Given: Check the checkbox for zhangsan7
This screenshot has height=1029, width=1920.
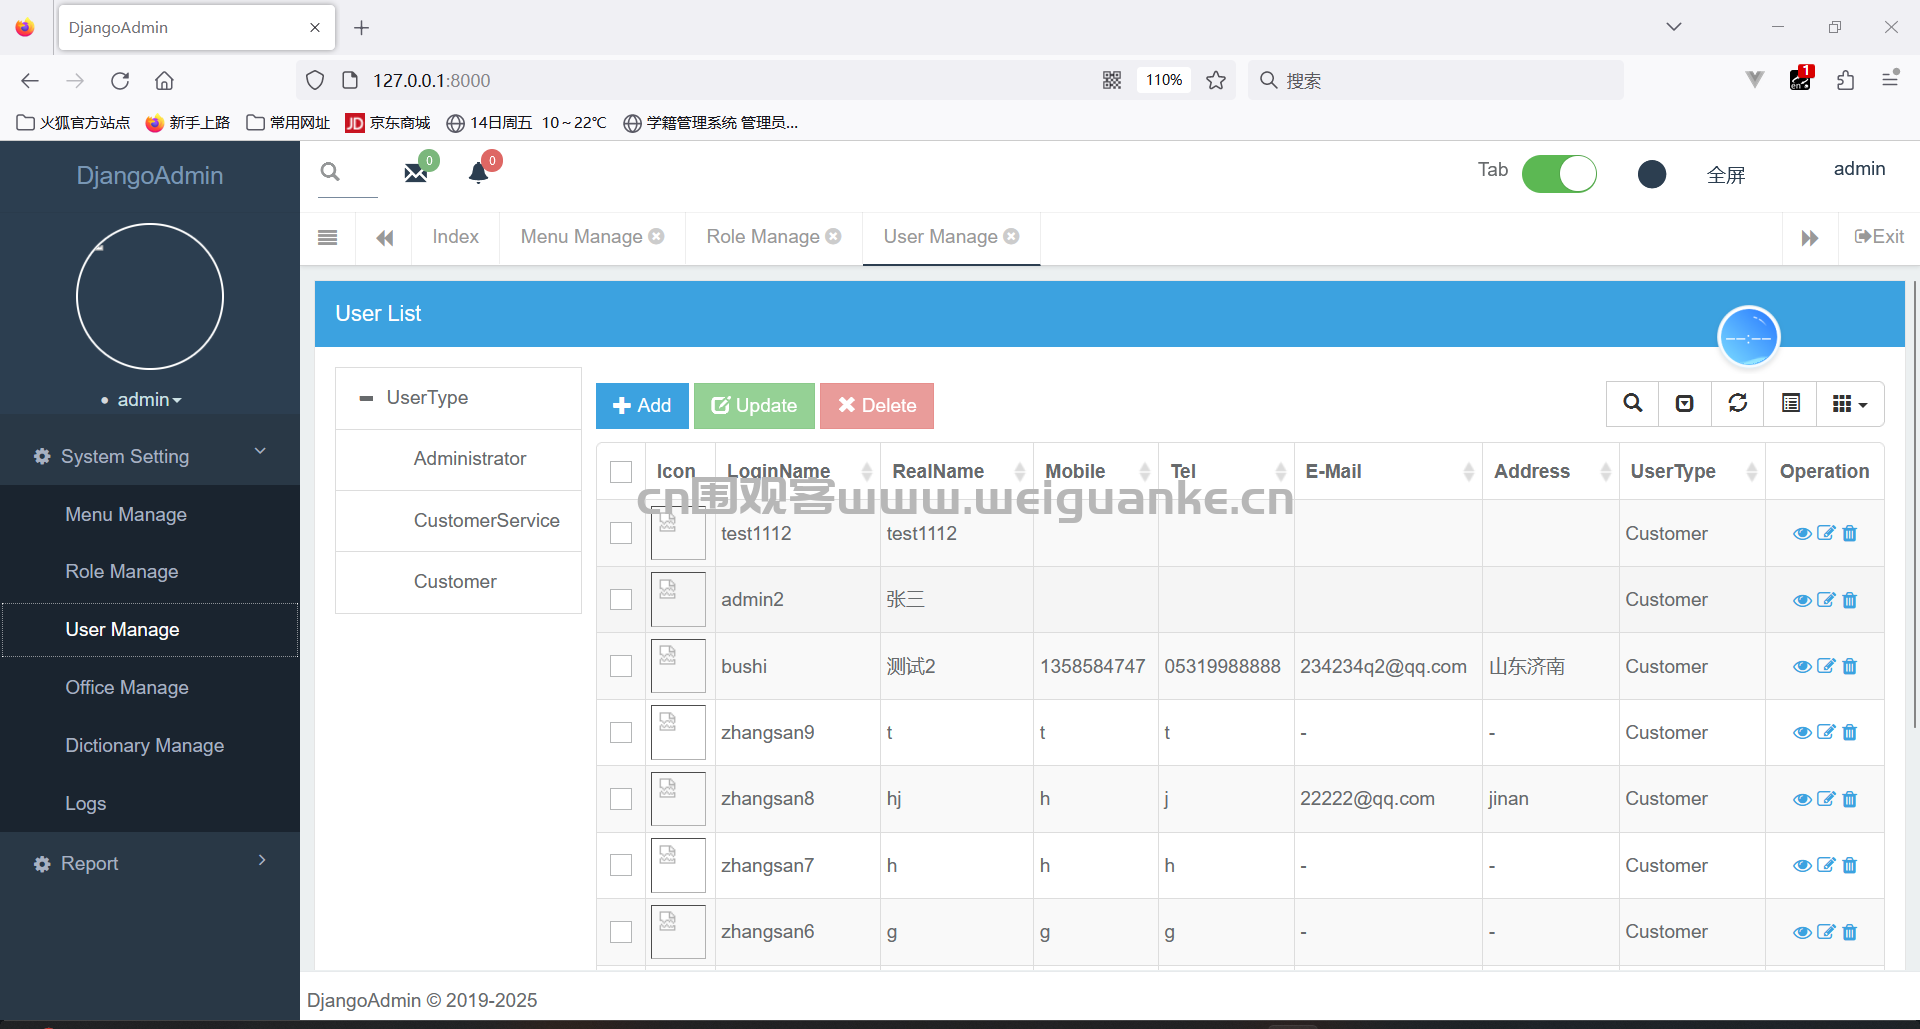Looking at the screenshot, I should point(621,865).
